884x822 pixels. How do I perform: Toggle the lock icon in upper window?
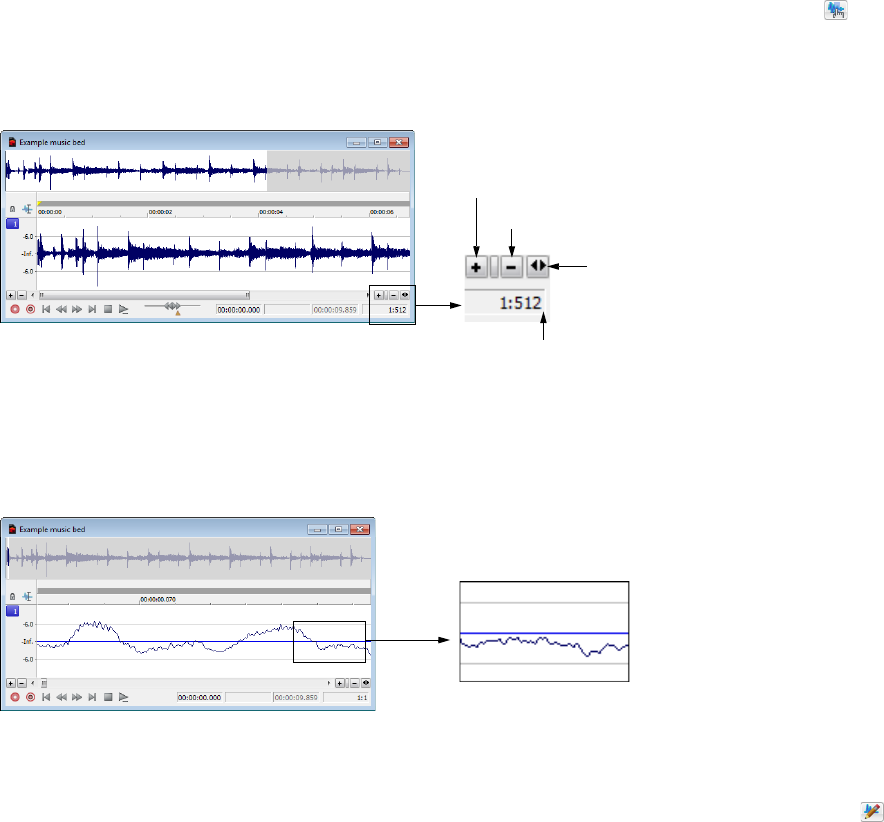tap(12, 209)
